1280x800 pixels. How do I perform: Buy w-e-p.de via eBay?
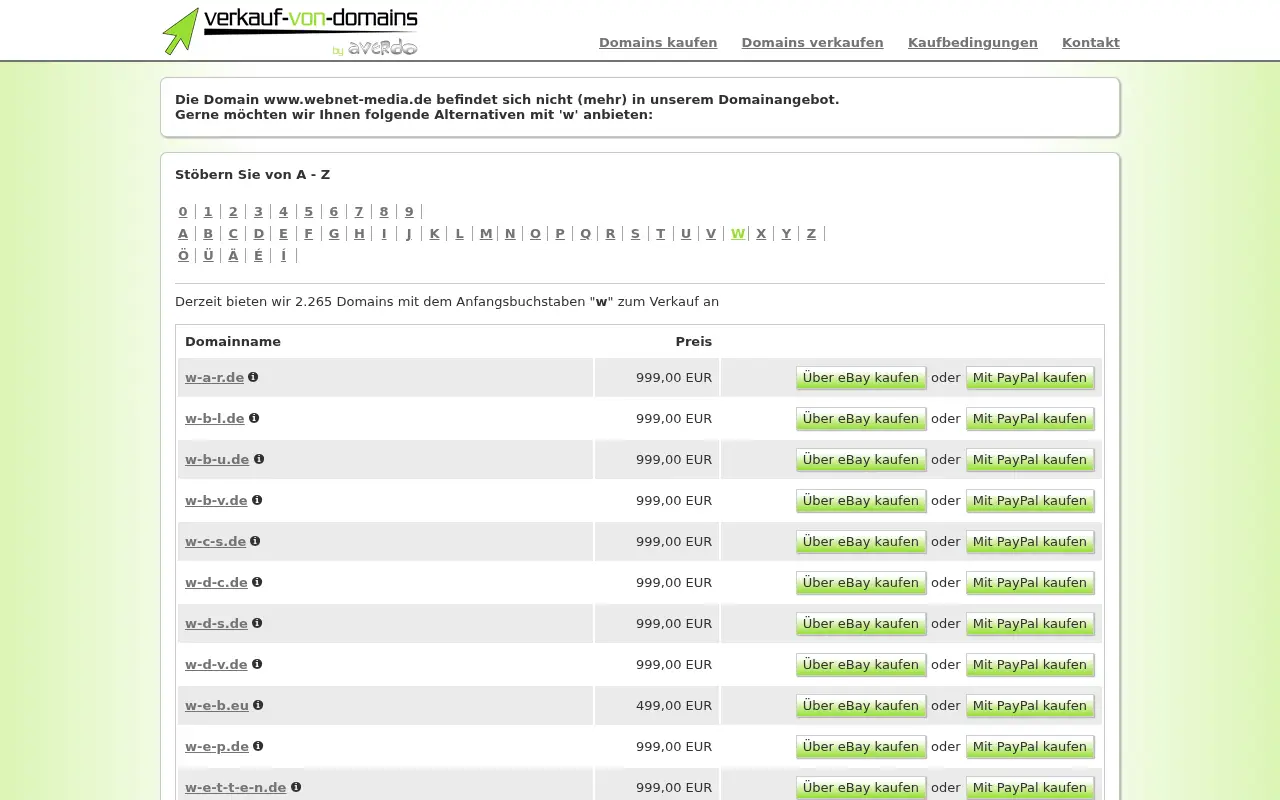pyautogui.click(x=861, y=747)
